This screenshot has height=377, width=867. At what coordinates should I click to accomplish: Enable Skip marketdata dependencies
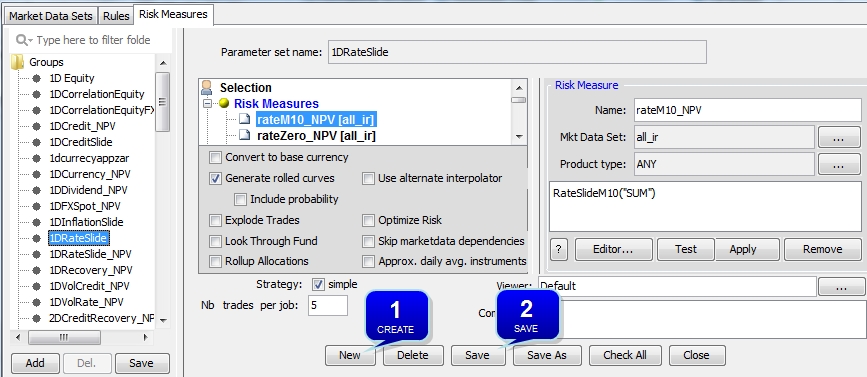point(368,242)
